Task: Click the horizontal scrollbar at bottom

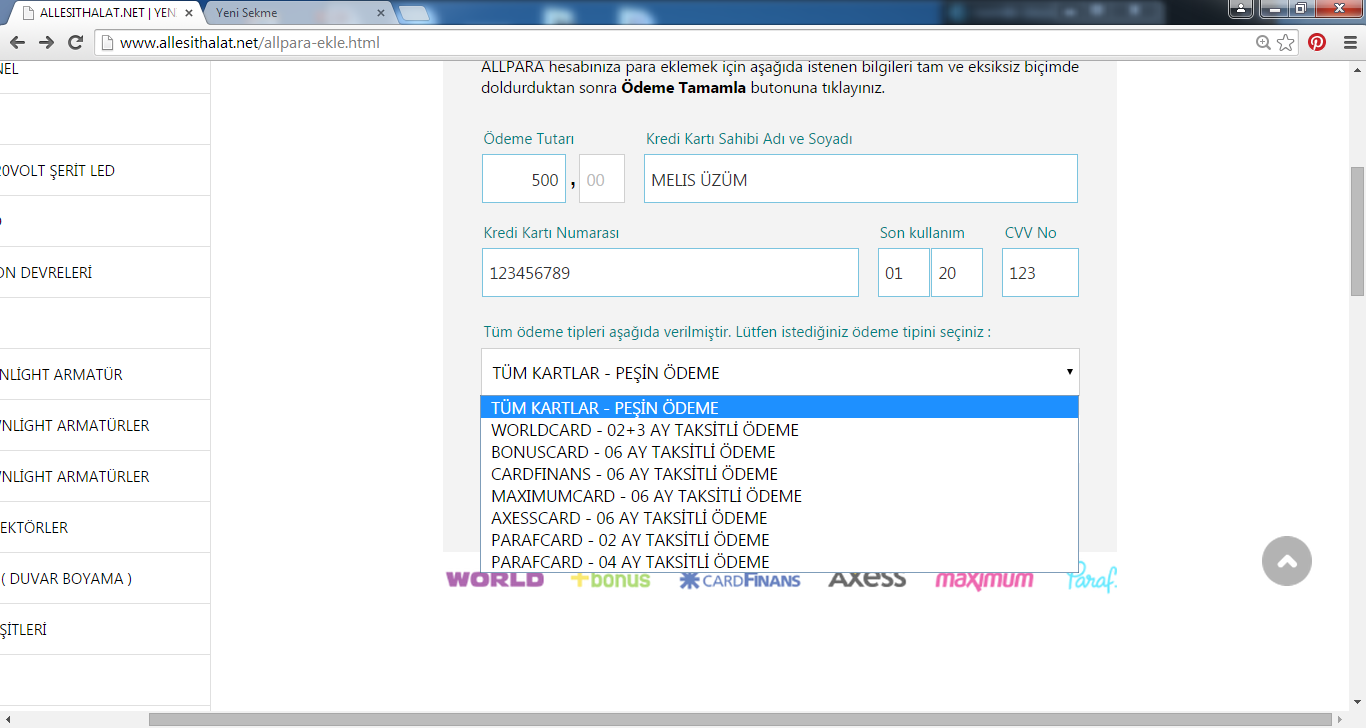Action: click(x=740, y=719)
